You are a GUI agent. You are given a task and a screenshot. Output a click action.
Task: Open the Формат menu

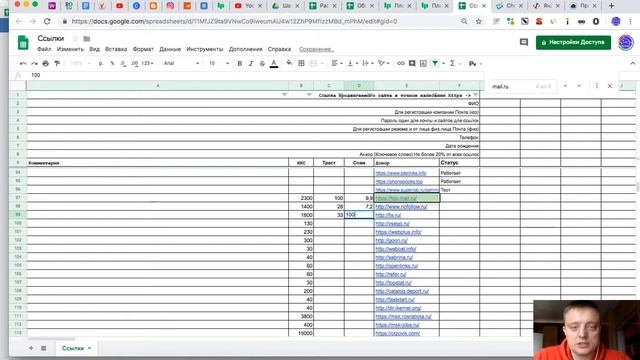point(143,49)
